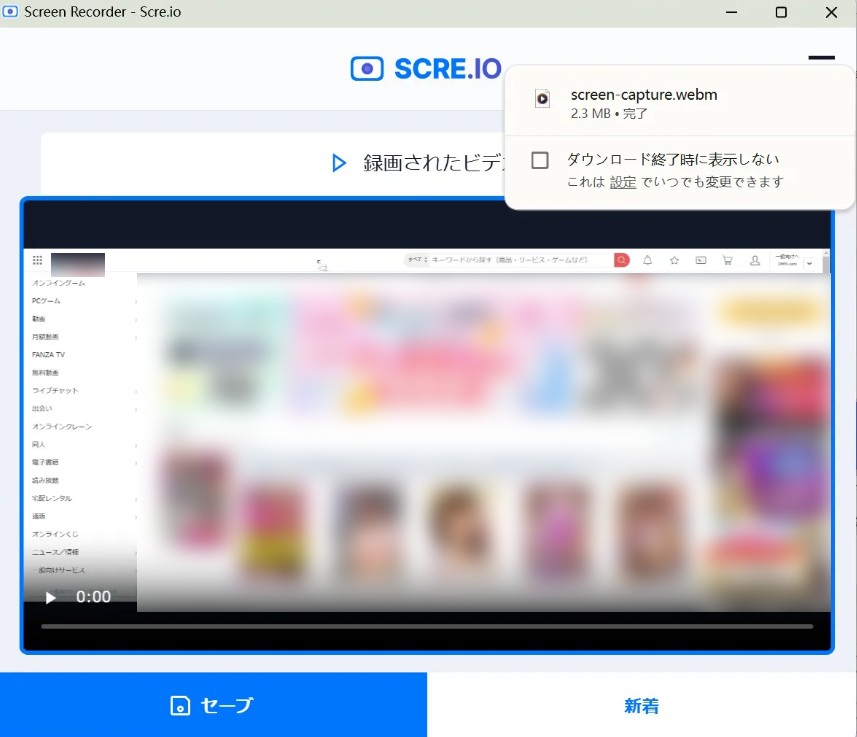857x737 pixels.
Task: Click the 新着 button
Action: click(641, 705)
